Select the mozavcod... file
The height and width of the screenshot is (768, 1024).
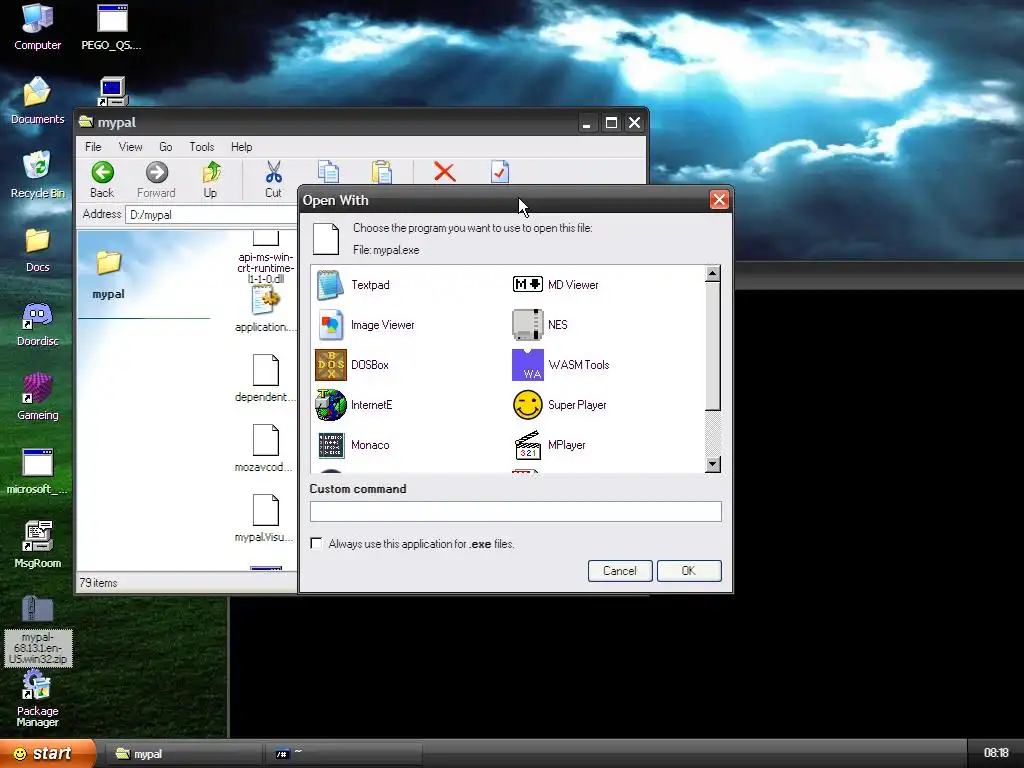tap(265, 449)
